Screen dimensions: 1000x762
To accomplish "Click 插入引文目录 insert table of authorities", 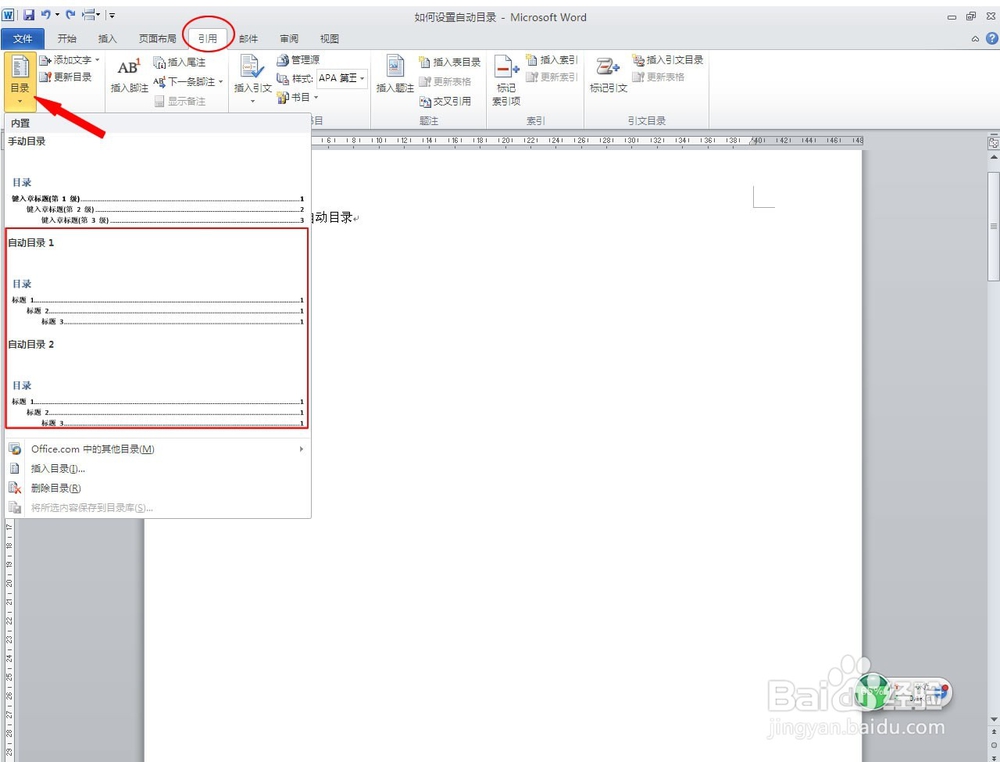I will 668,60.
